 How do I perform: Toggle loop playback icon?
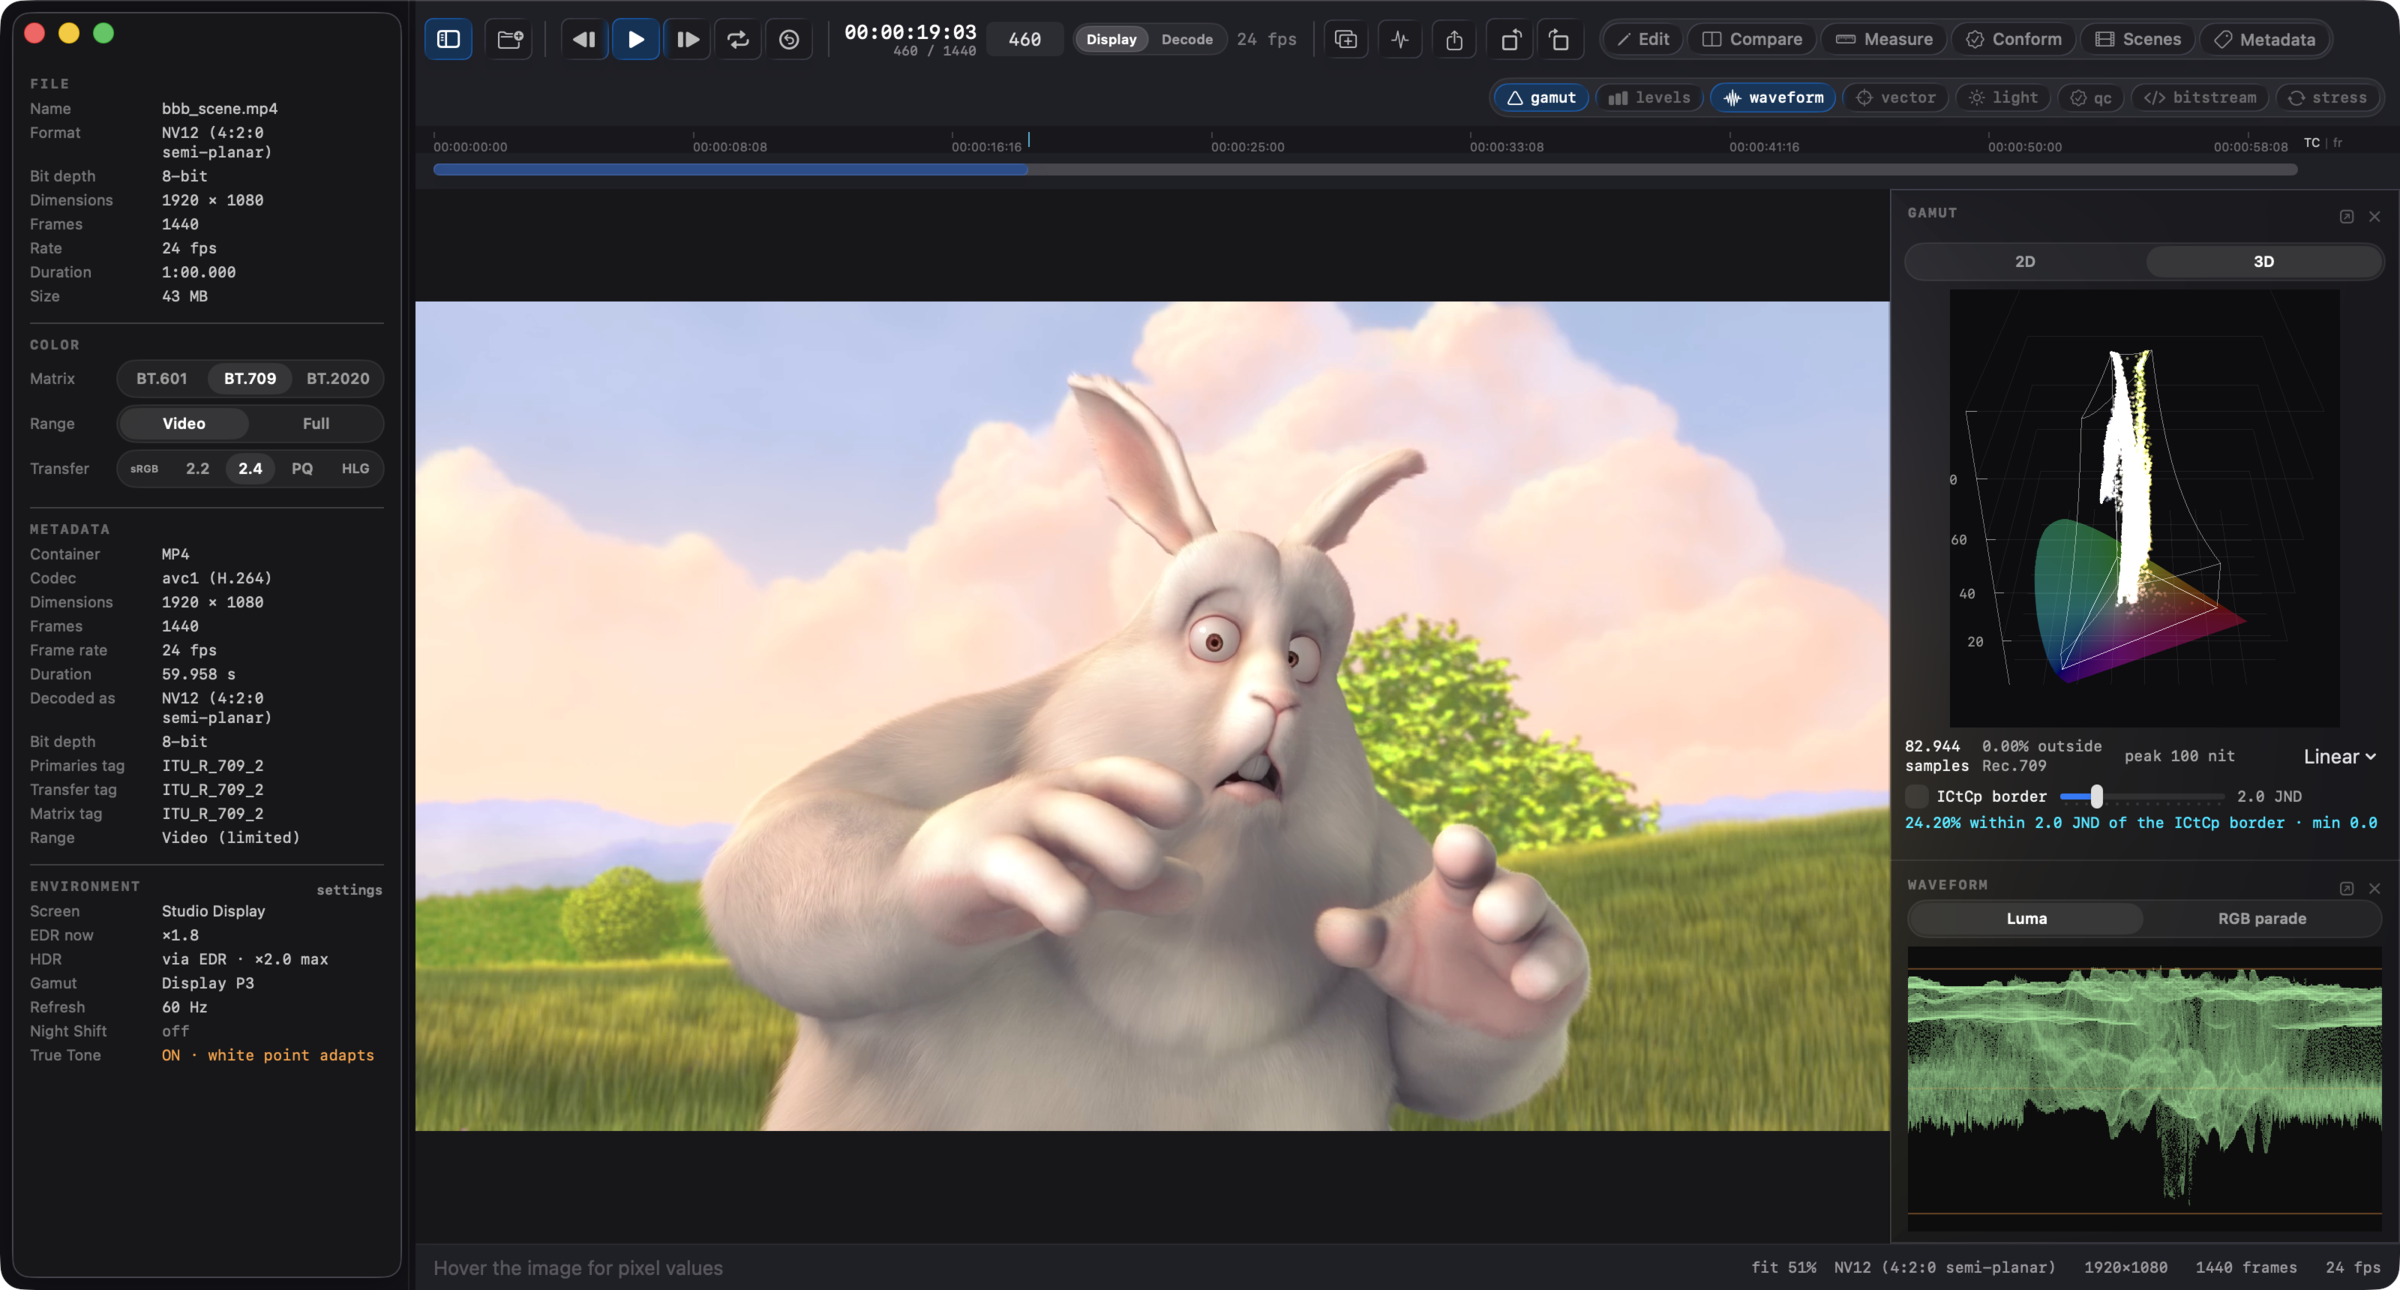point(738,39)
